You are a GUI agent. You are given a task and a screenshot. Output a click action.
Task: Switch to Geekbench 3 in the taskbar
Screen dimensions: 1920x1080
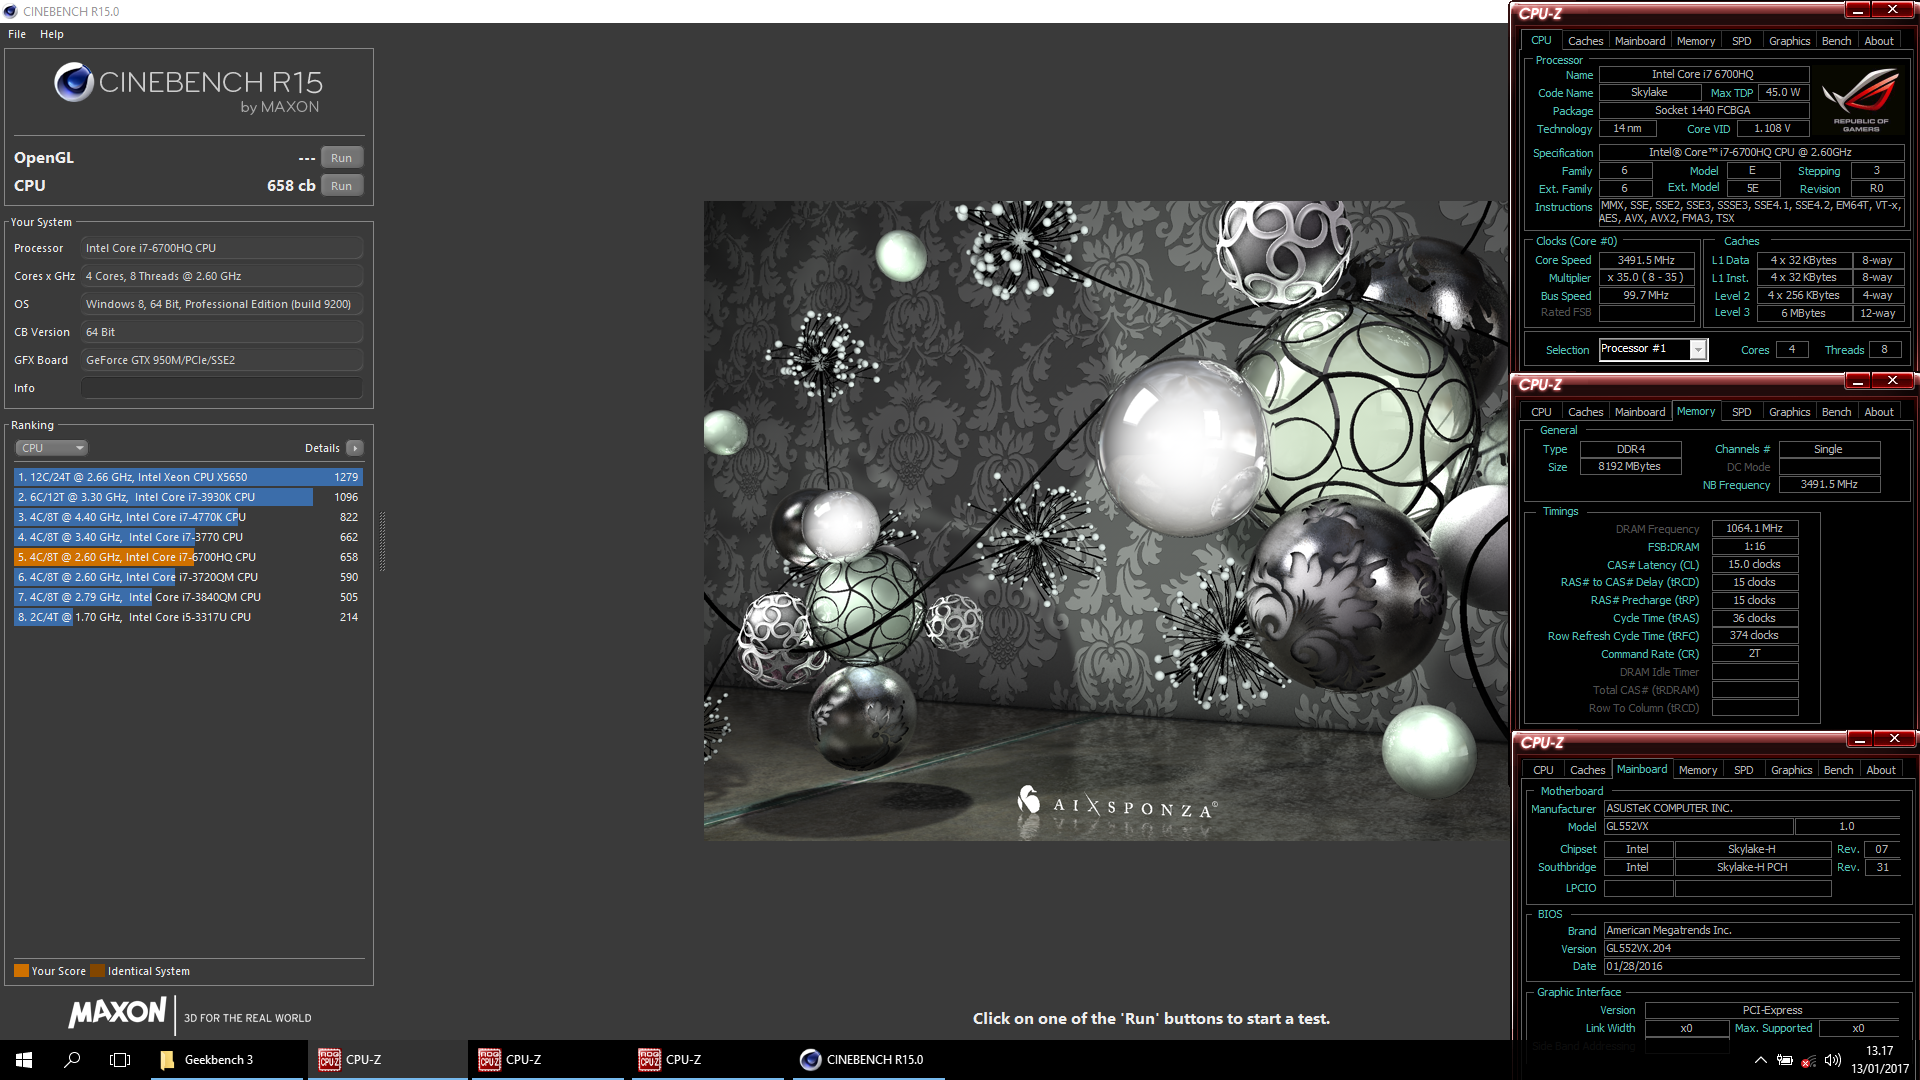click(226, 1059)
